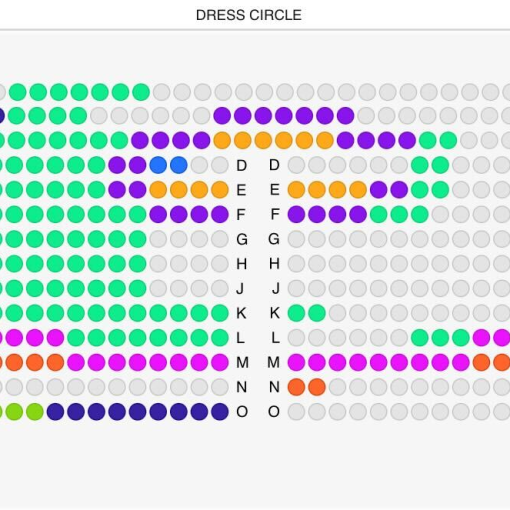The width and height of the screenshot is (510, 510).
Task: Pick orange seat nearest the right N label
Action: click(x=296, y=387)
